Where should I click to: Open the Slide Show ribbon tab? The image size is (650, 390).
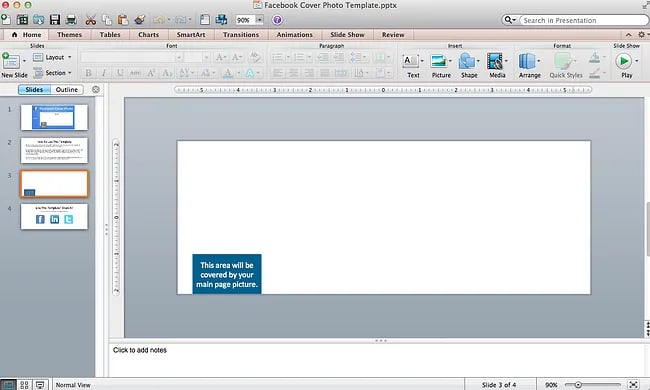click(x=347, y=35)
